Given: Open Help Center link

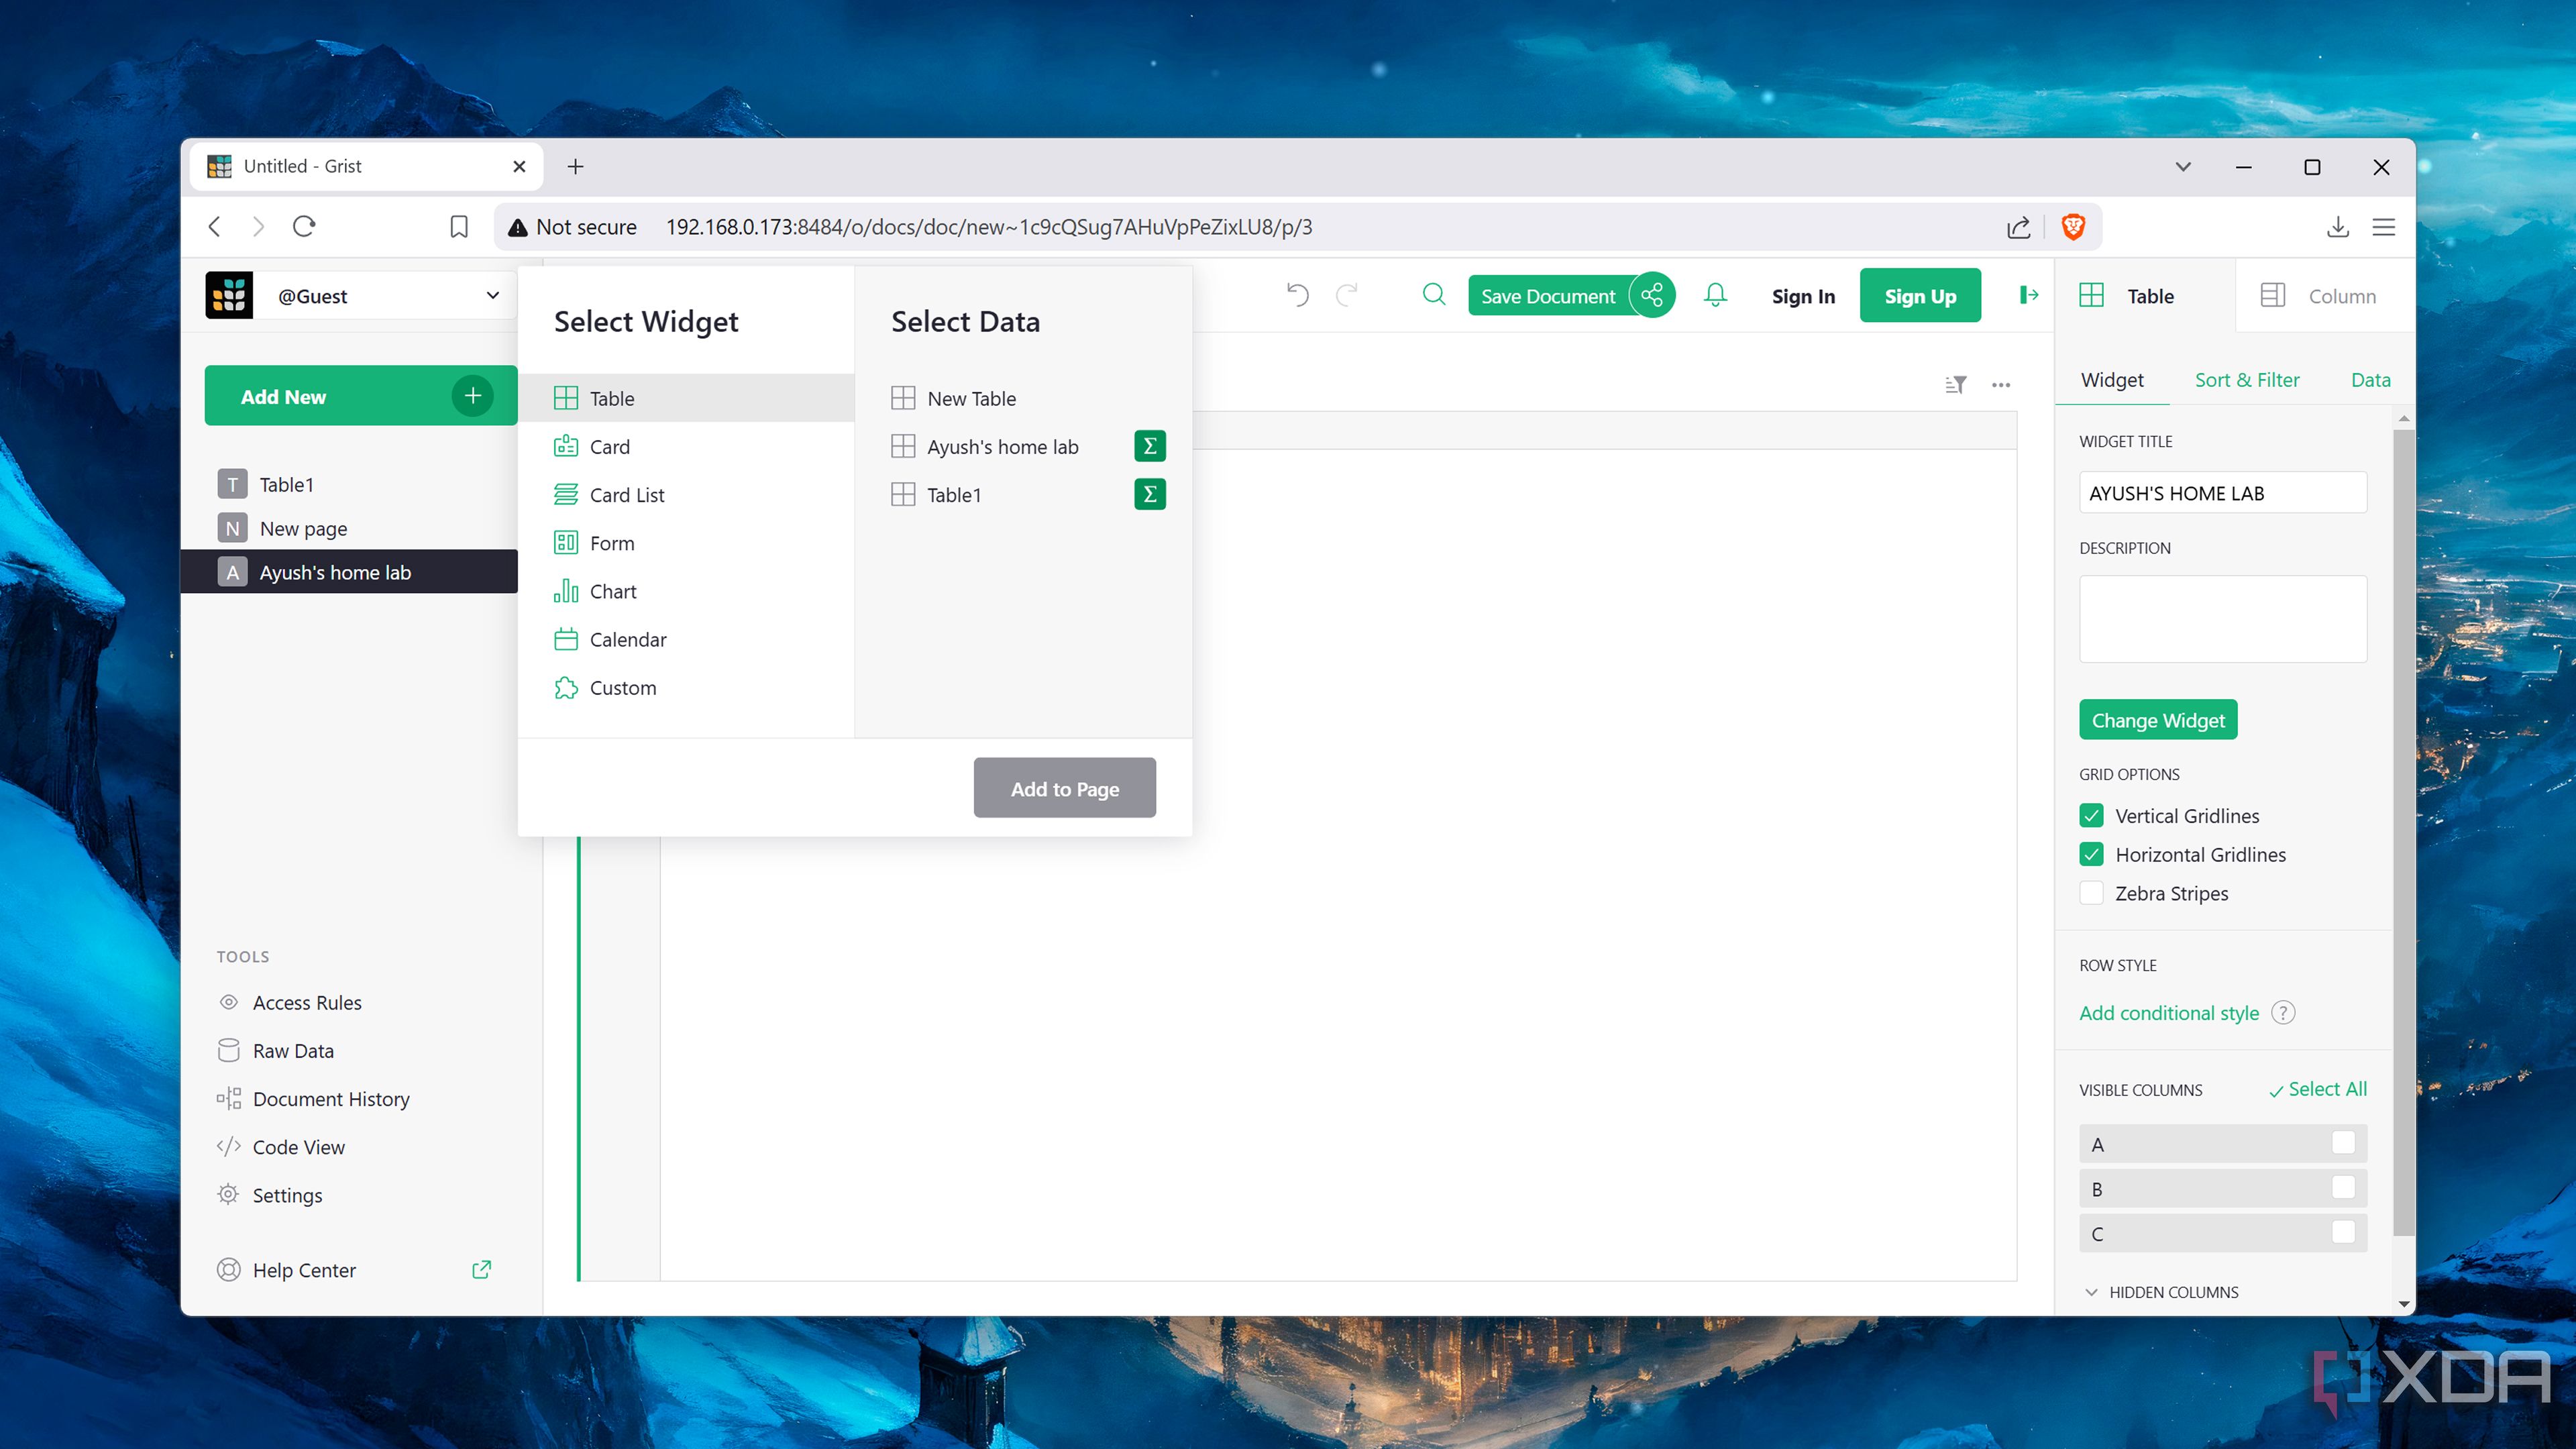Looking at the screenshot, I should tap(286, 1269).
